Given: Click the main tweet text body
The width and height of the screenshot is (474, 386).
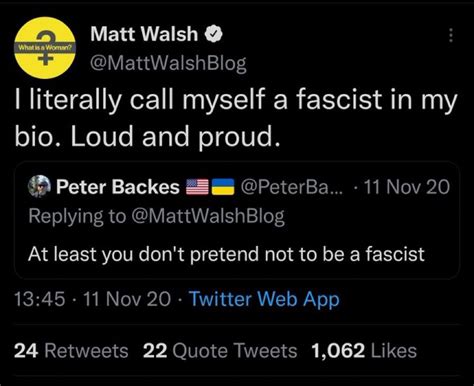Looking at the screenshot, I should click(x=236, y=118).
